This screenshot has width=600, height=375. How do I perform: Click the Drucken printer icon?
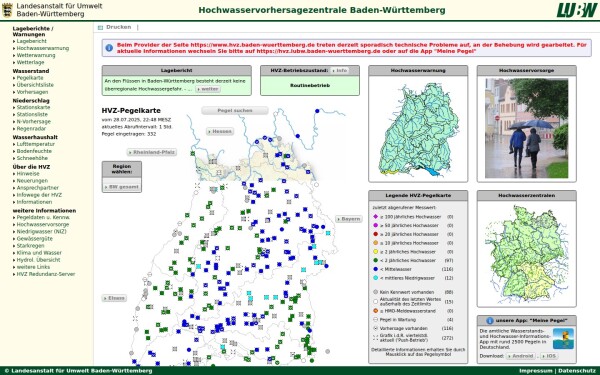coord(100,28)
